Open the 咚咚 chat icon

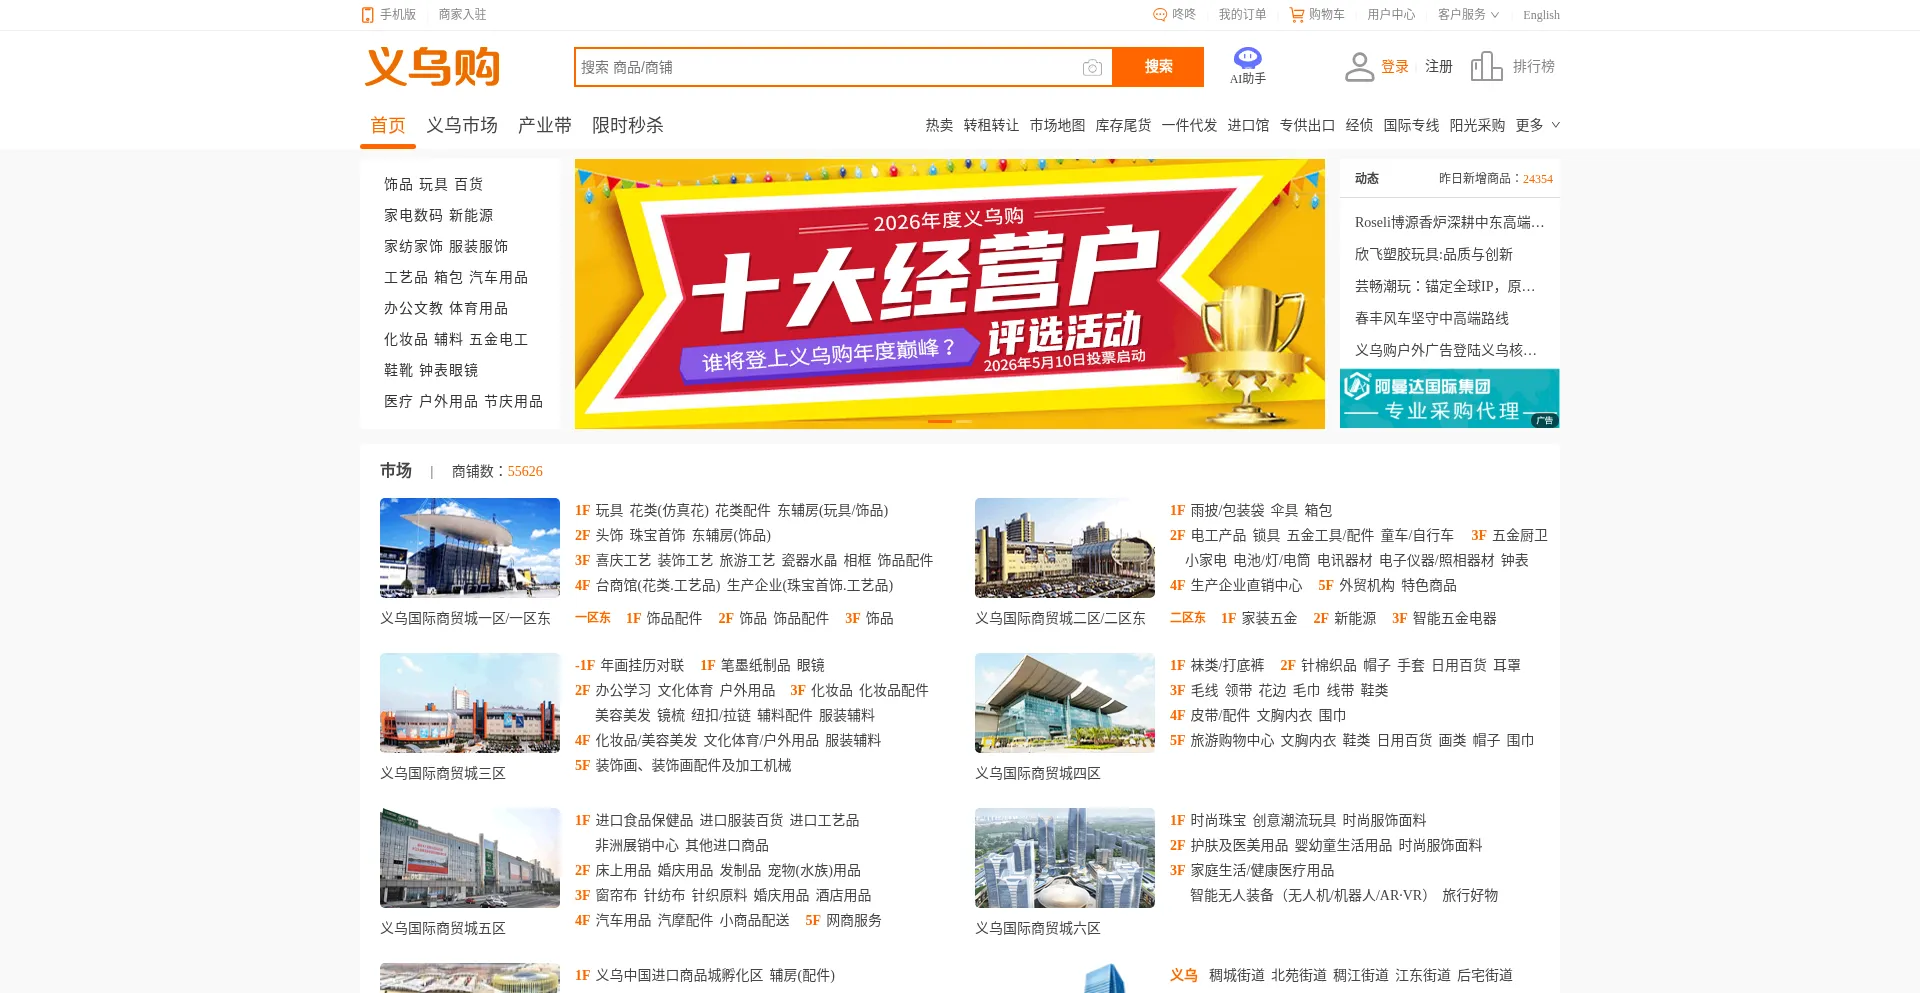[x=1160, y=15]
